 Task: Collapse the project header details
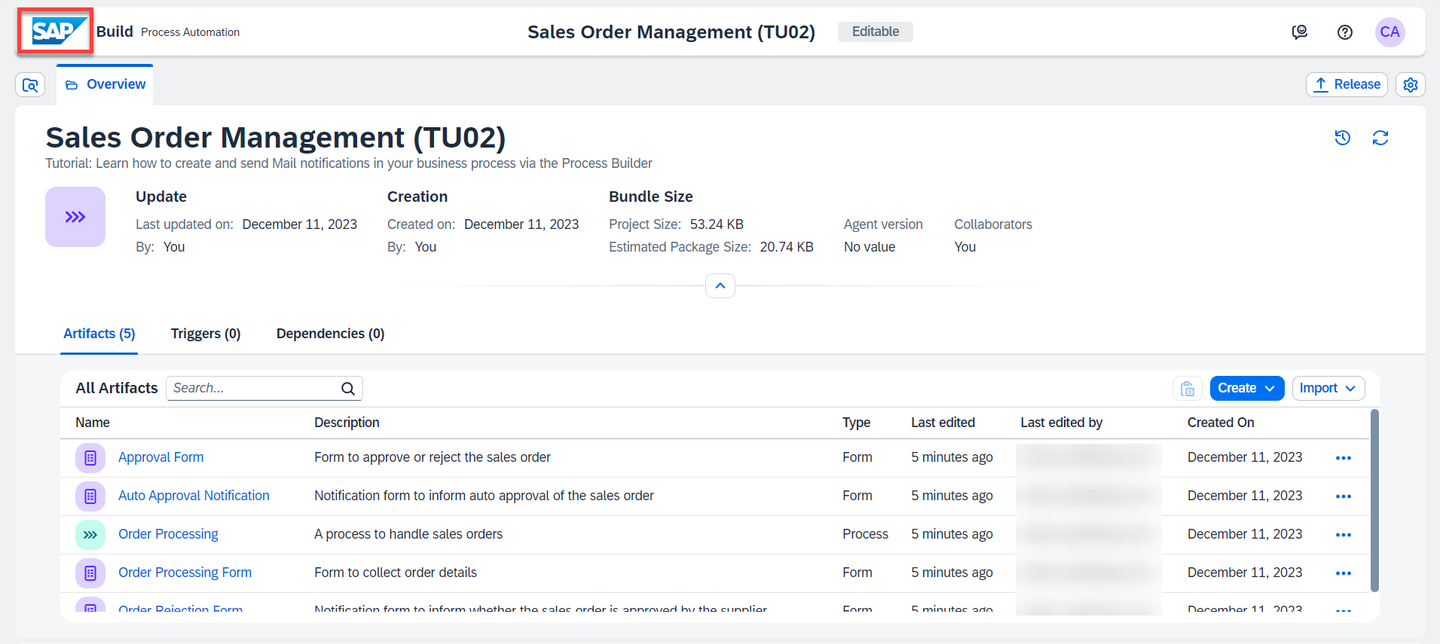tap(720, 286)
